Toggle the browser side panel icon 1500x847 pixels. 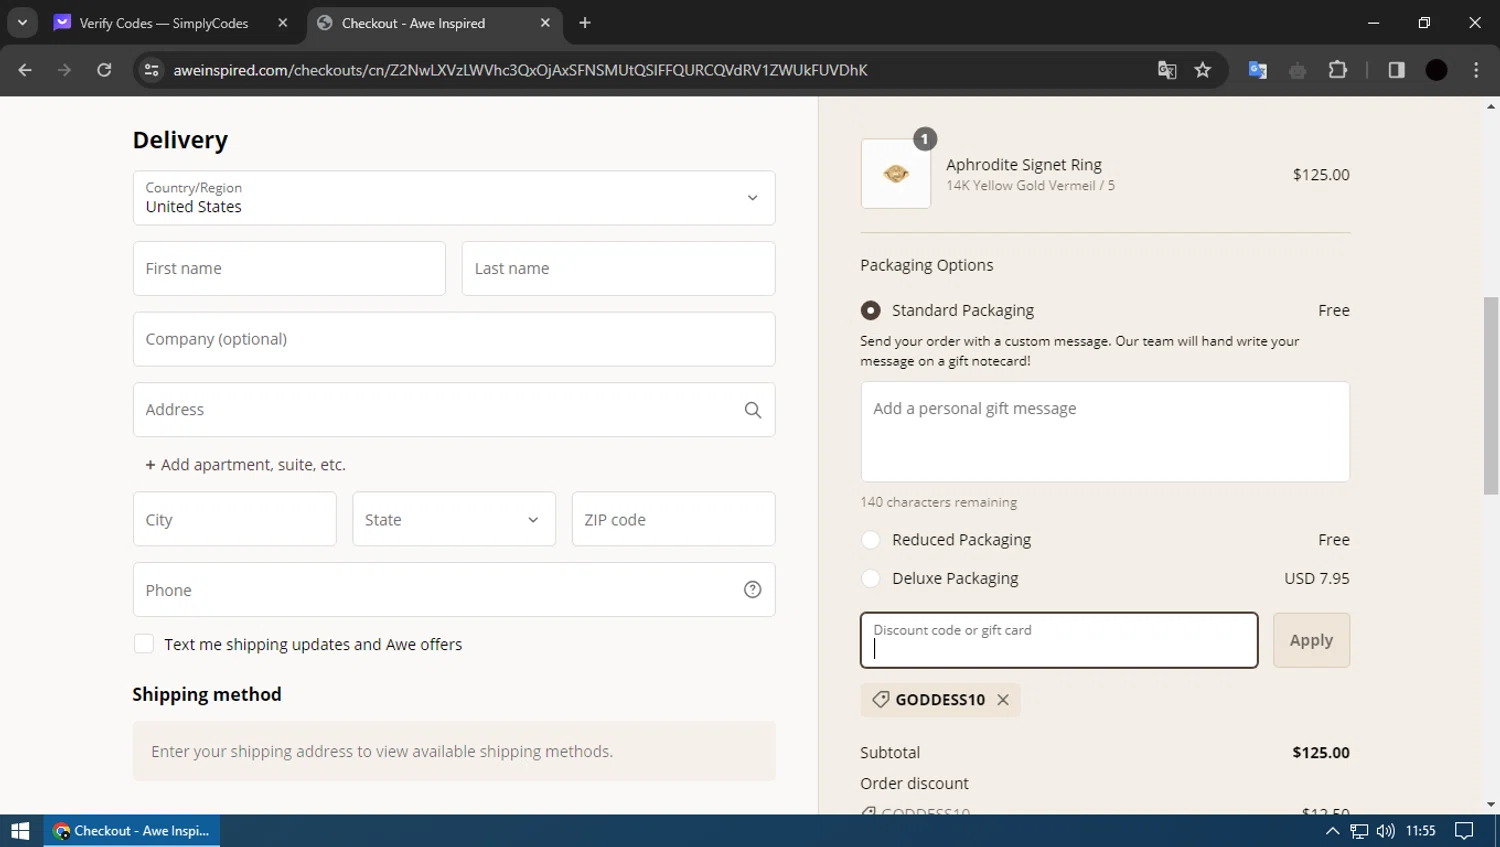pyautogui.click(x=1397, y=70)
